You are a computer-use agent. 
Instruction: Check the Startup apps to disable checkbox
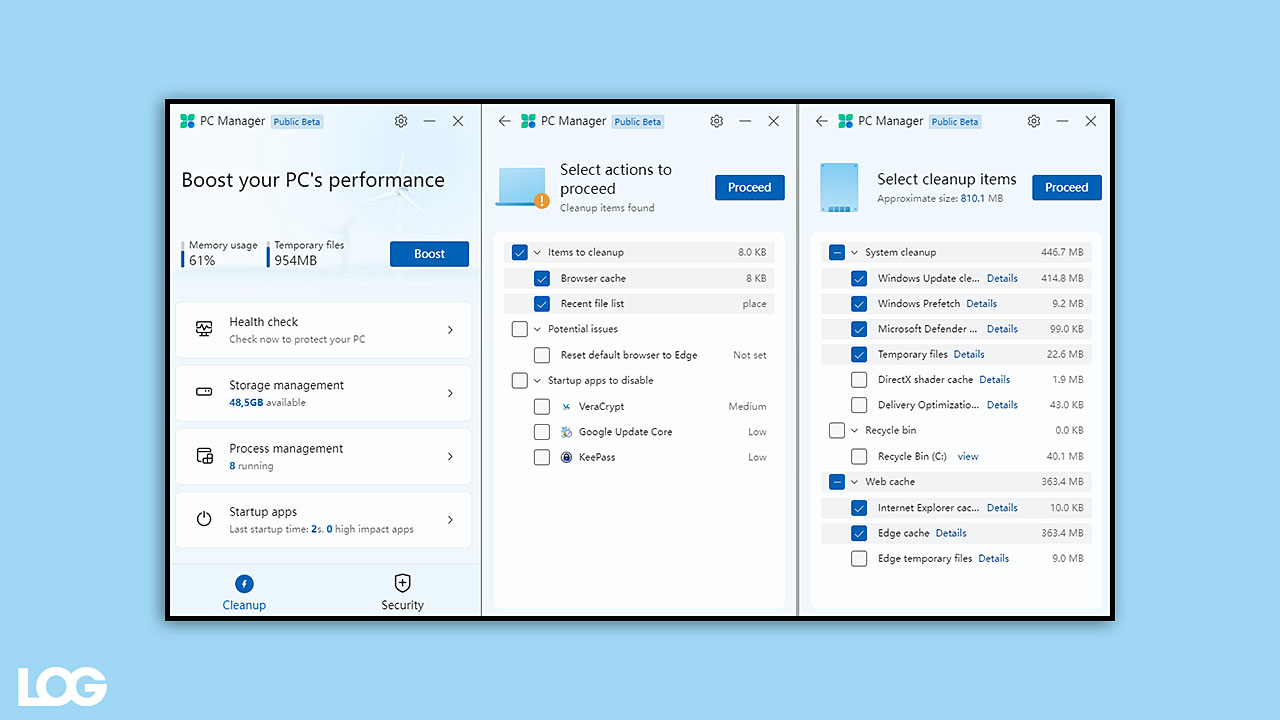coord(520,381)
